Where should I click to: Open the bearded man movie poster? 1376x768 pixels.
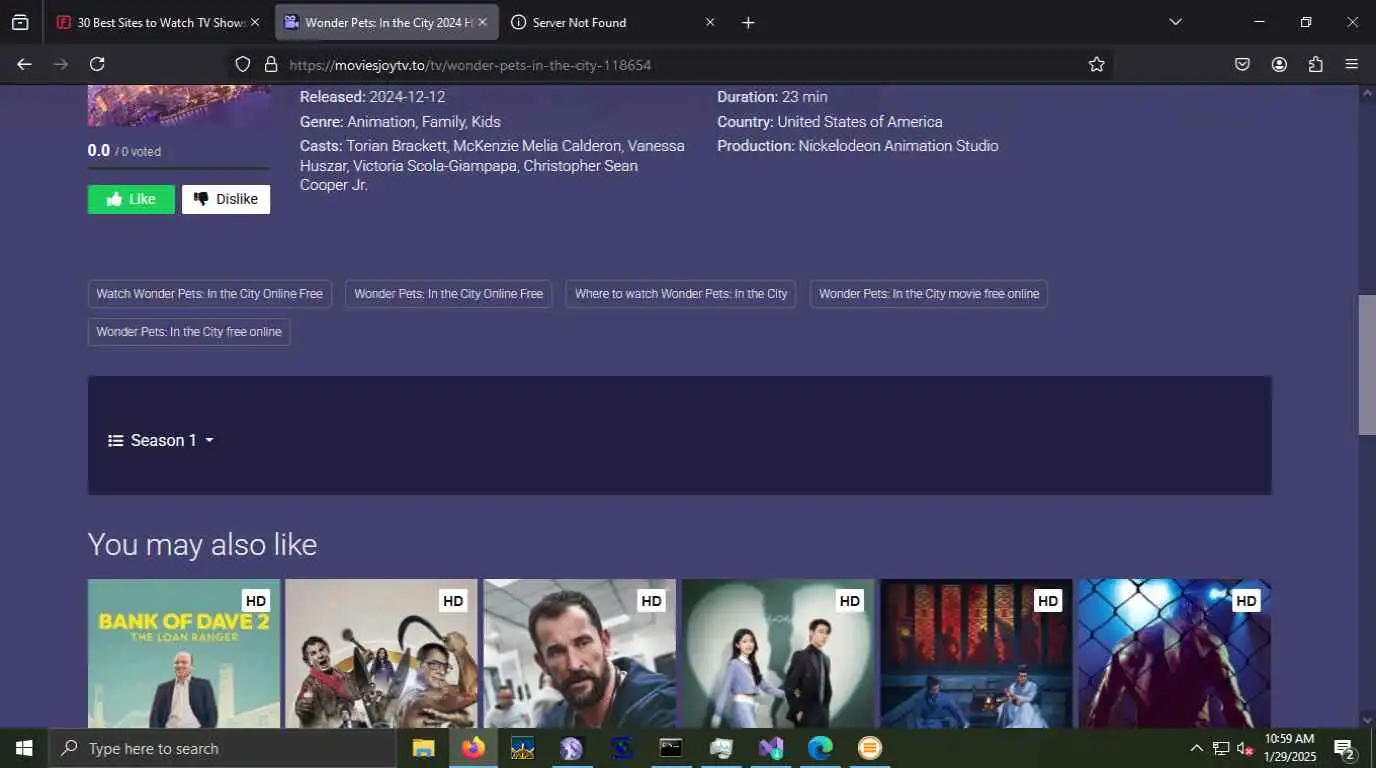click(580, 654)
